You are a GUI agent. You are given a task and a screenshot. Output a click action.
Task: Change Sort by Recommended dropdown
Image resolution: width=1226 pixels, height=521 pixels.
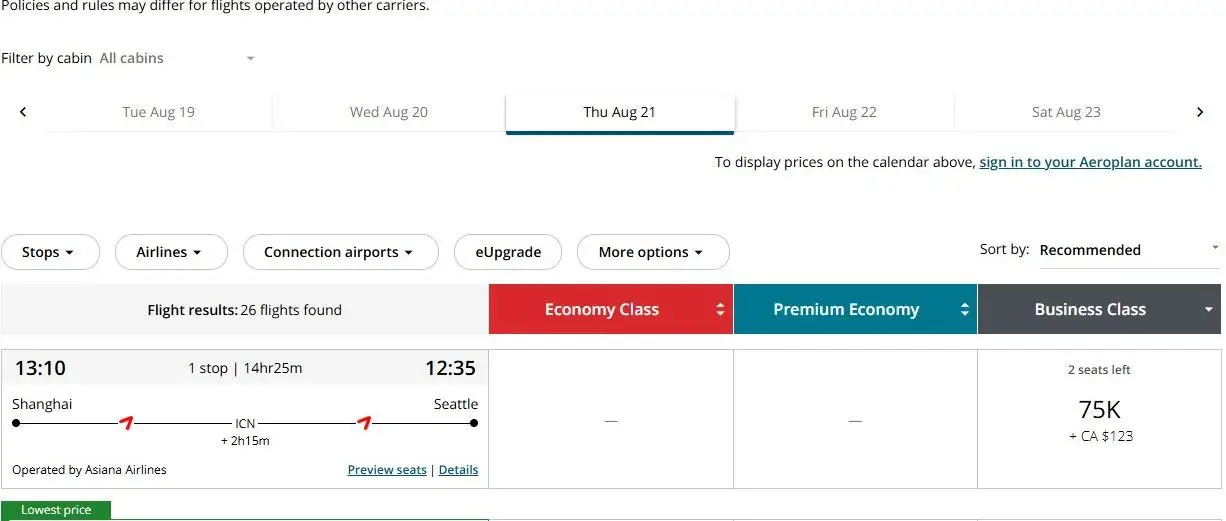(x=1128, y=250)
